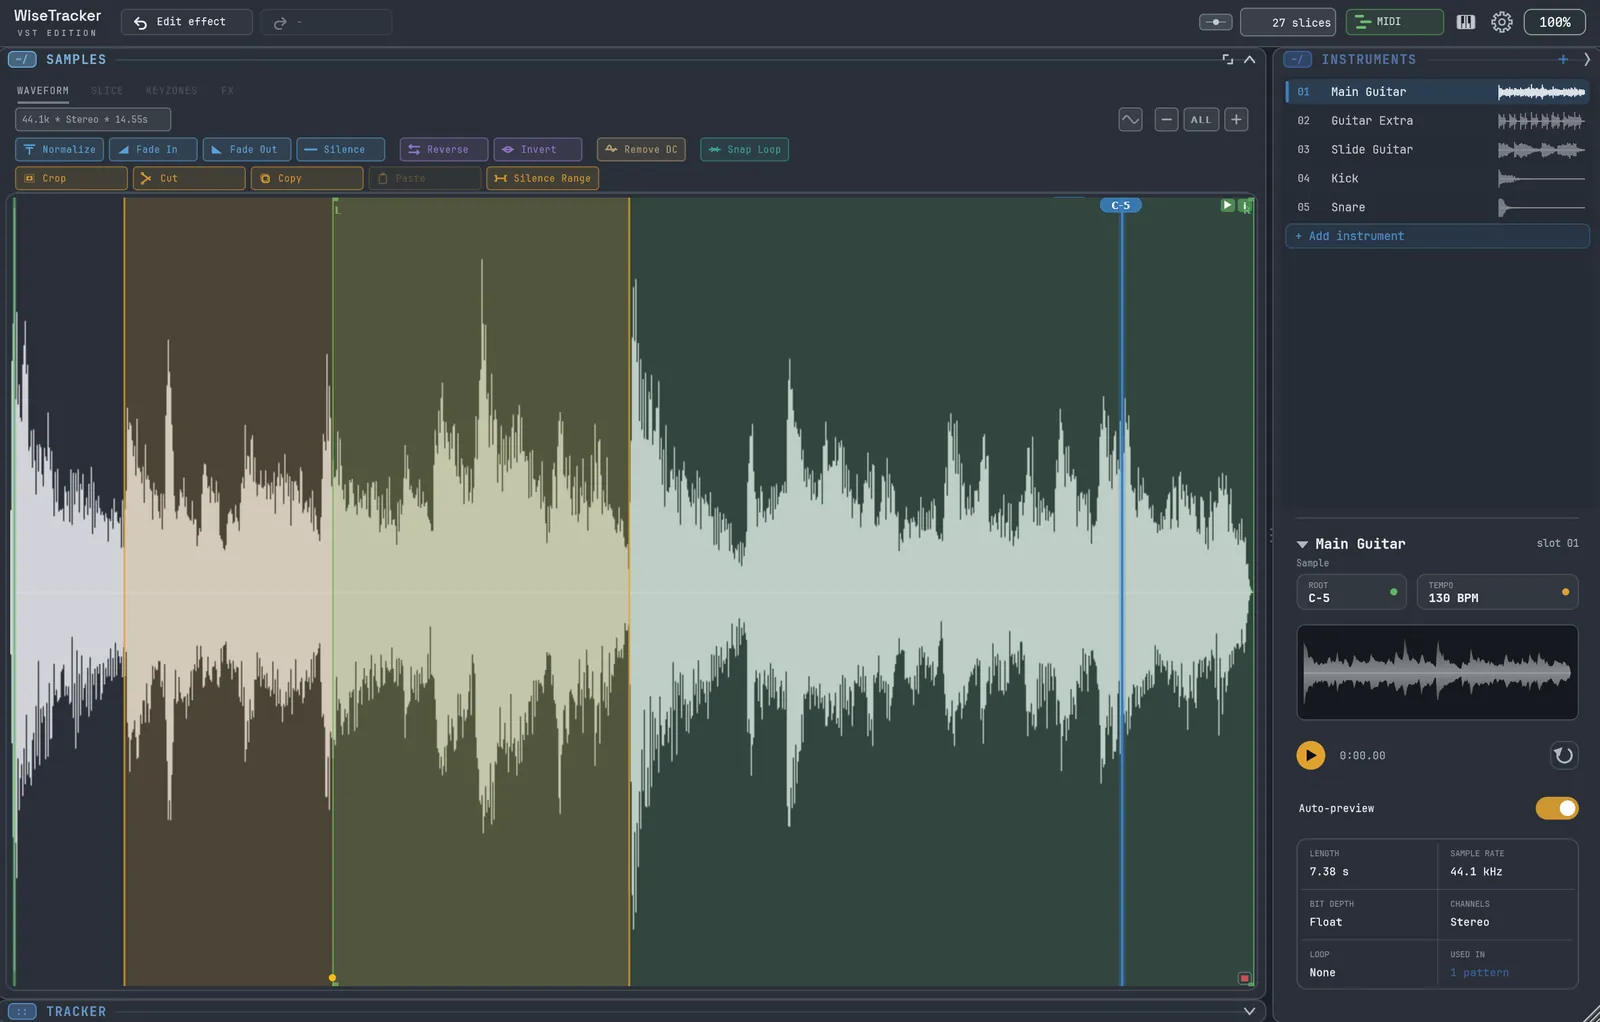Screen dimensions: 1600x1022
Task: Expand the Instruments panel chevron
Action: tap(1587, 59)
